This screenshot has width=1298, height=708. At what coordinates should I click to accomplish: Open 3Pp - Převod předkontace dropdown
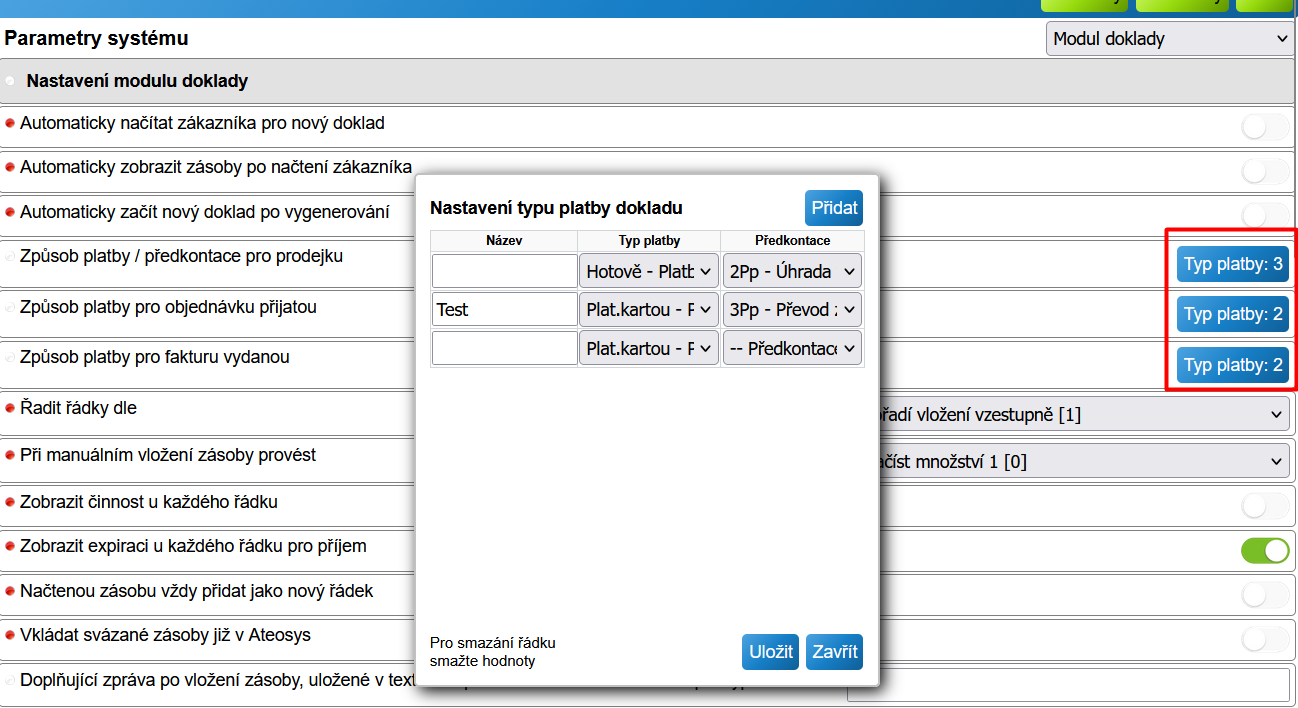click(x=792, y=310)
